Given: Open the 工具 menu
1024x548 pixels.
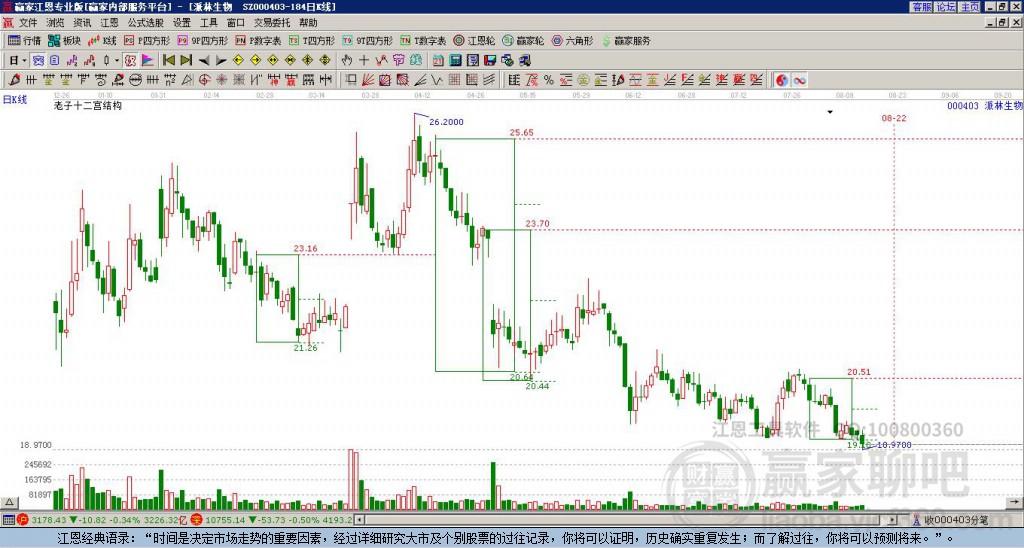Looking at the screenshot, I should 209,23.
